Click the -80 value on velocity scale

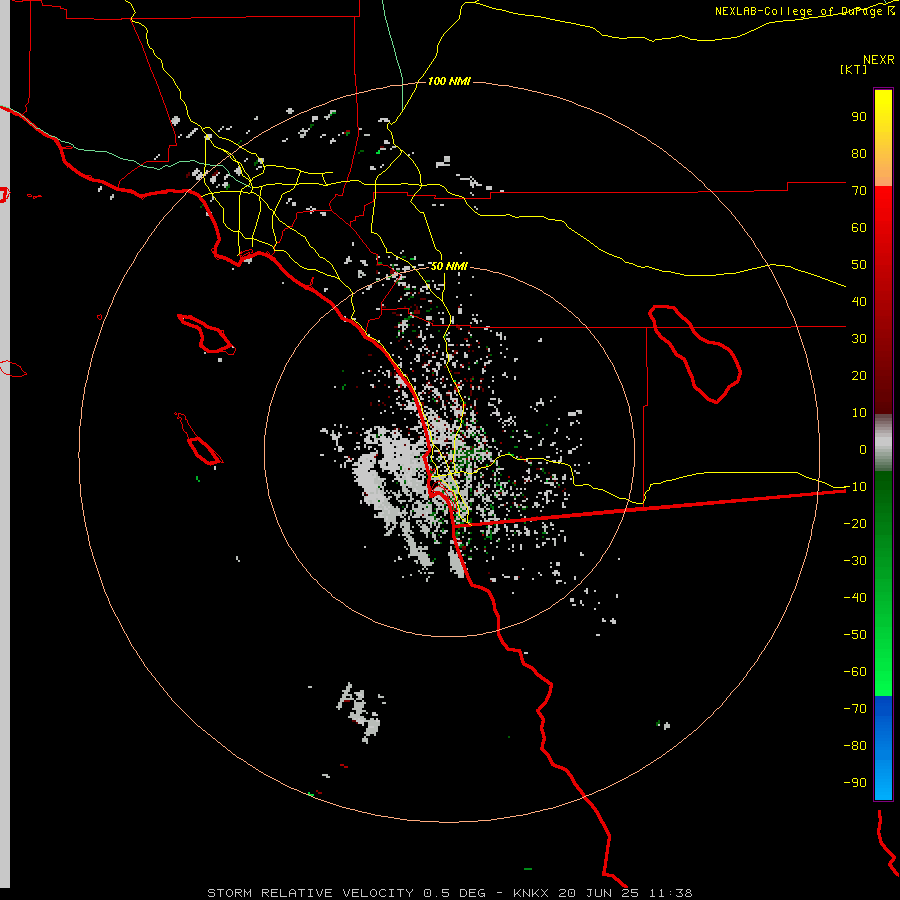click(x=855, y=746)
